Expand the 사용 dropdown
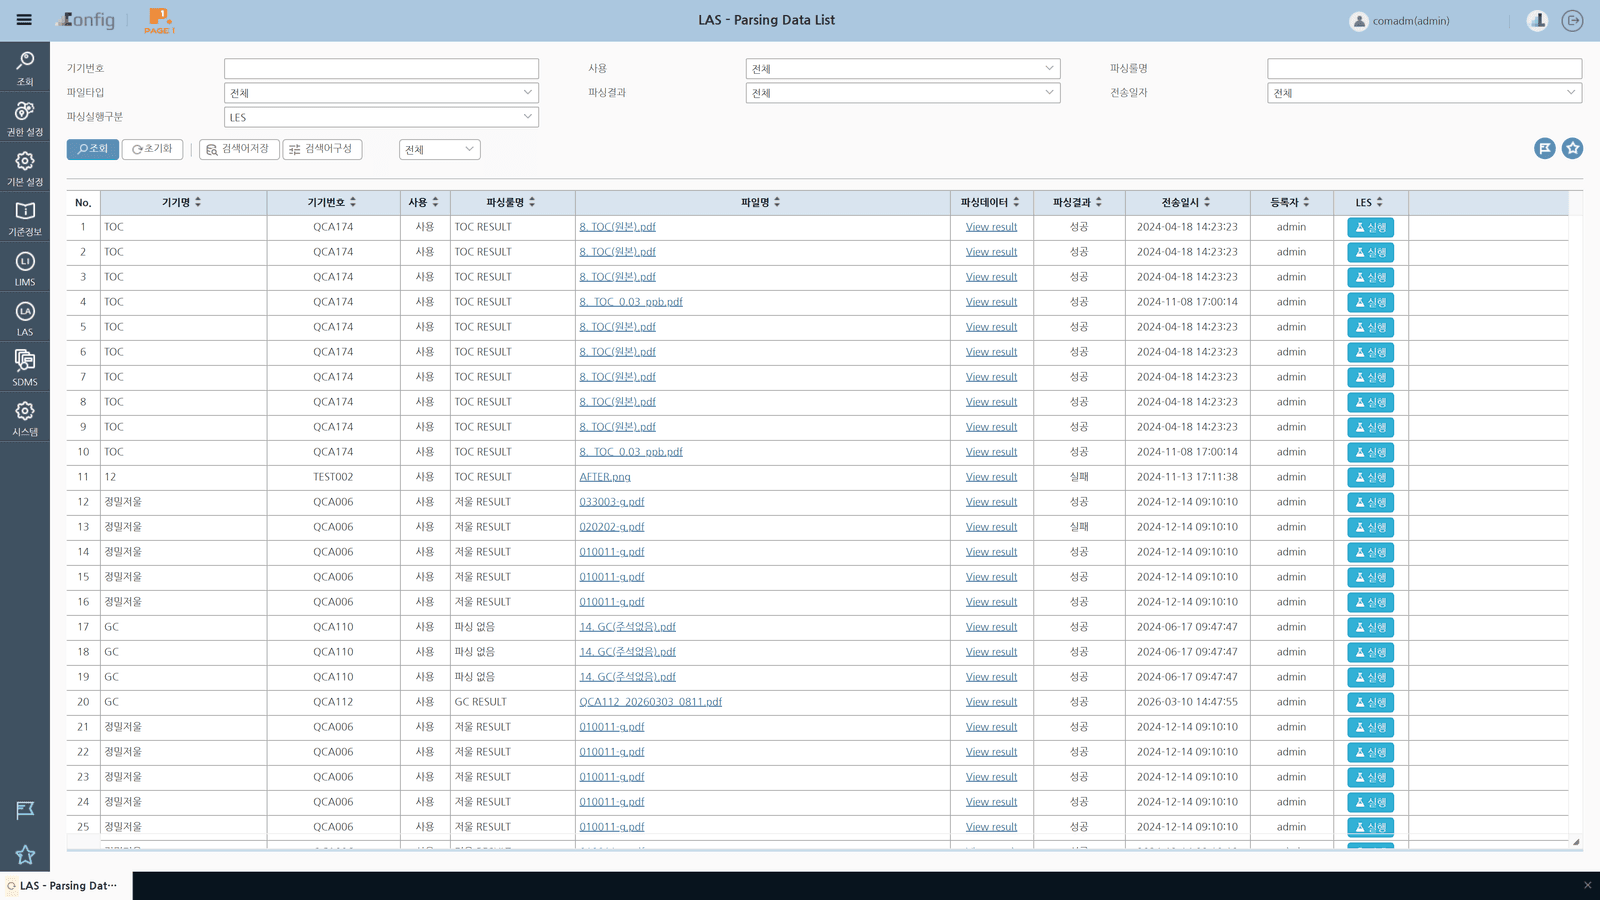Screen dimensions: 1600x900 click(x=903, y=69)
